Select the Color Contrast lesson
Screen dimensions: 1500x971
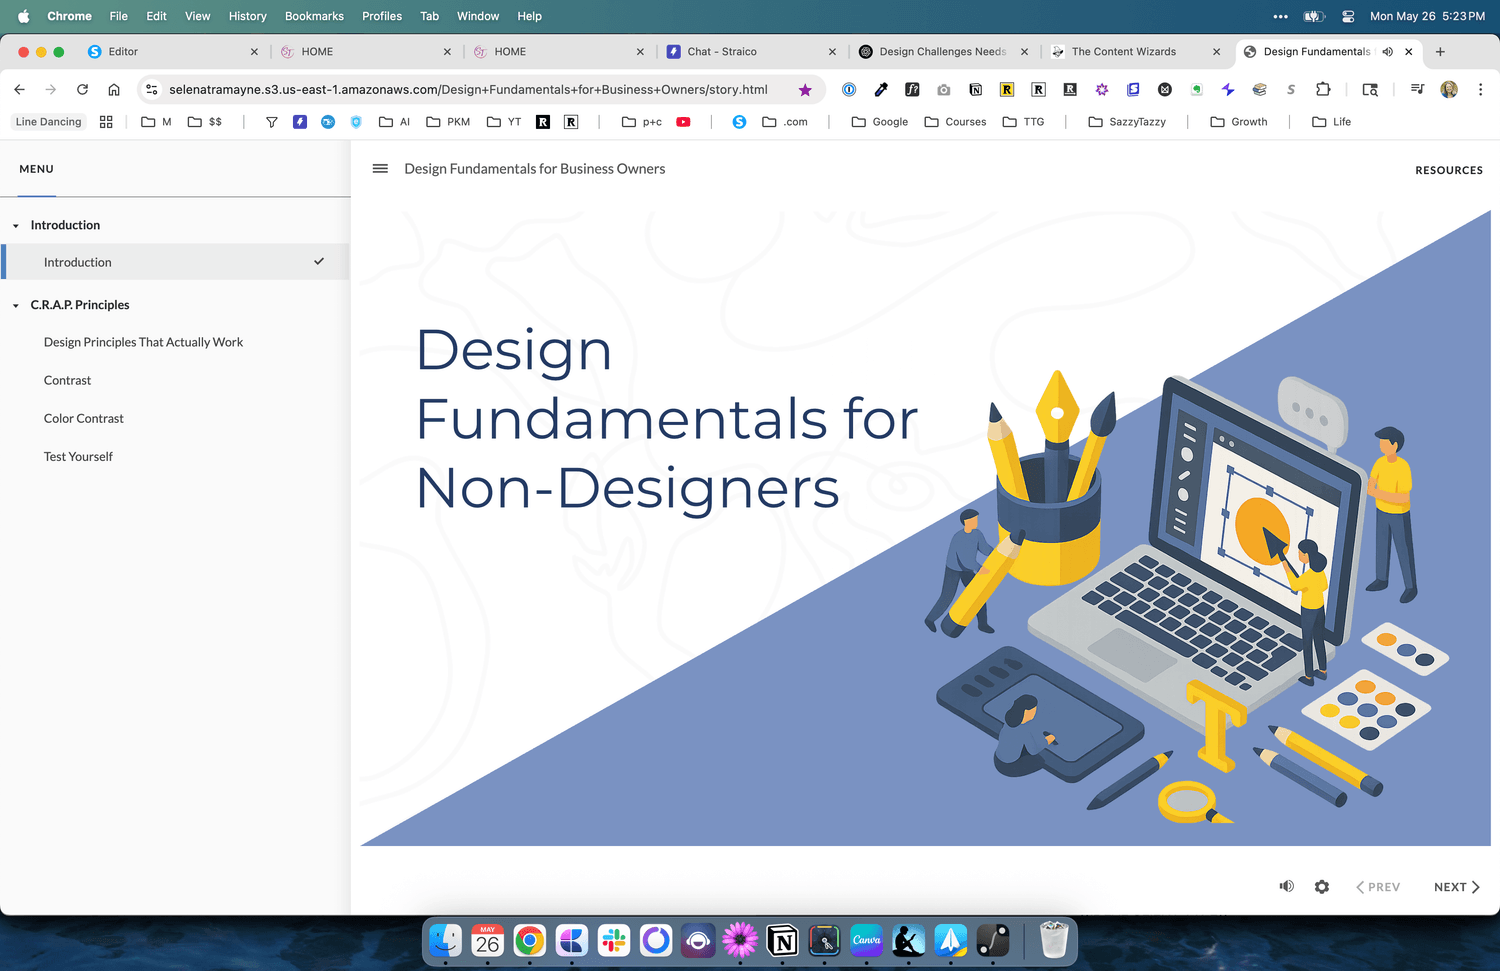84,419
